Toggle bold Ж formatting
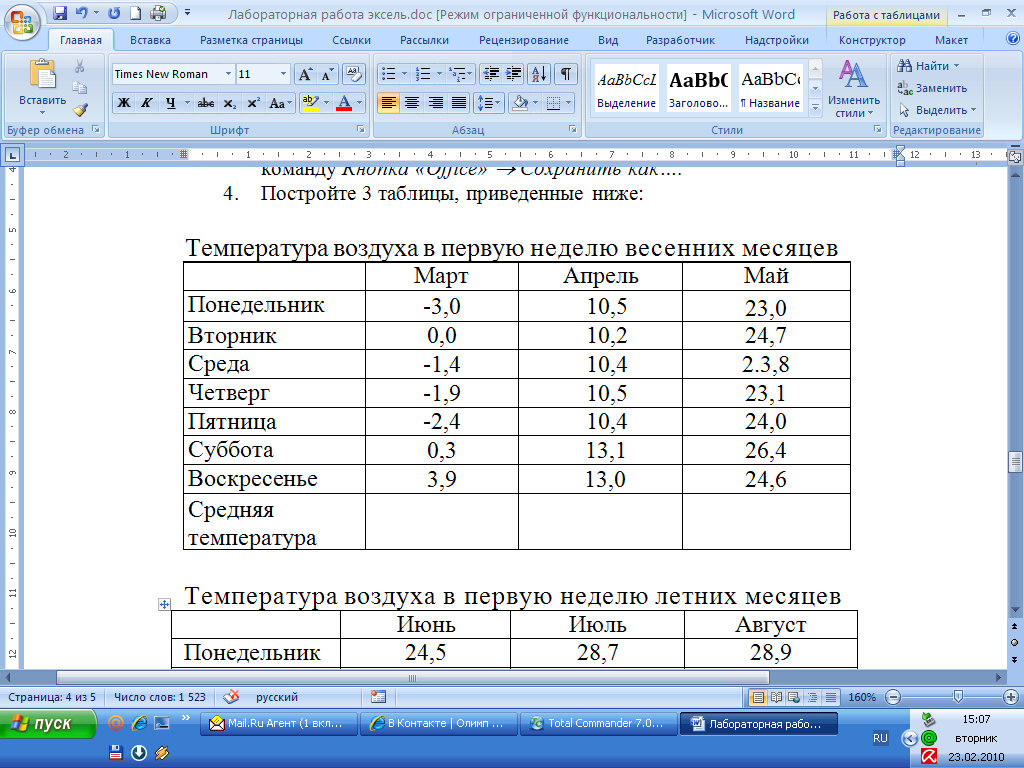This screenshot has width=1024, height=768. pos(123,103)
